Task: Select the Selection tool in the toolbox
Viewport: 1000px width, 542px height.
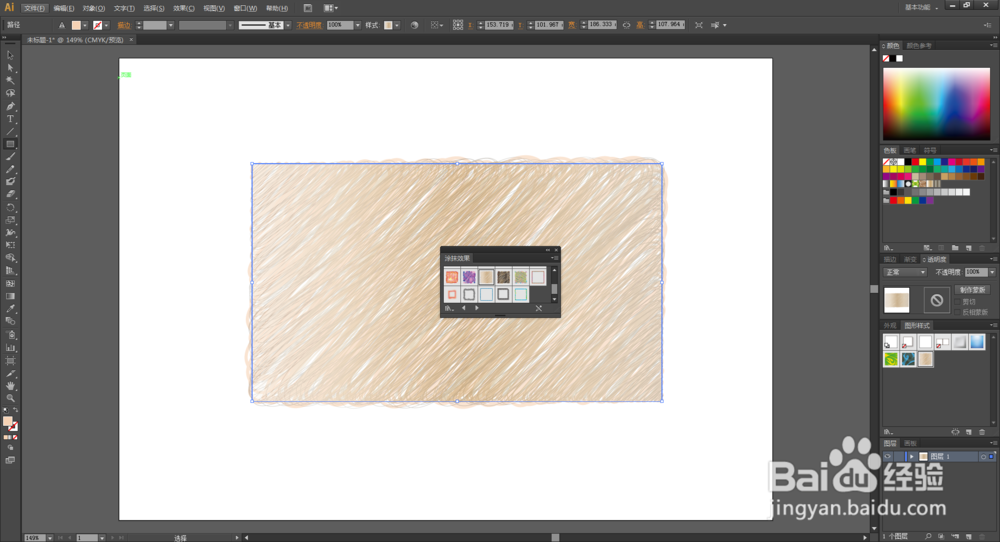Action: (10, 55)
